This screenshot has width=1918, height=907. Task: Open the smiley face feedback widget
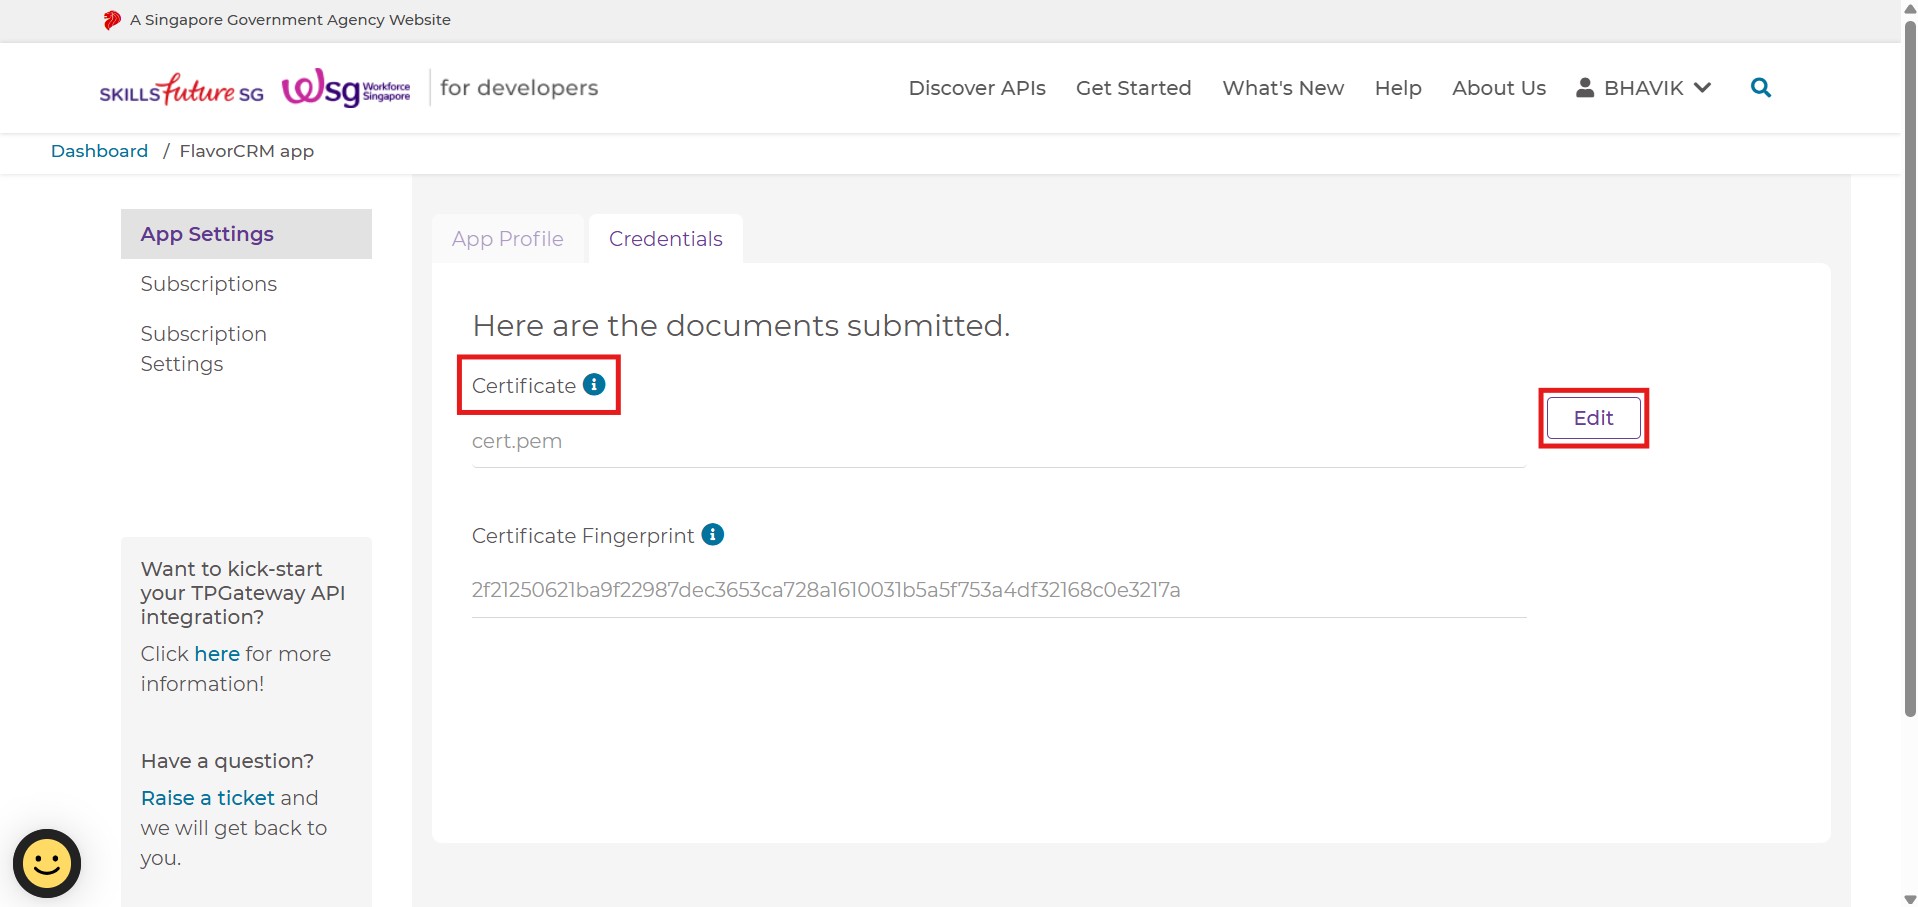pyautogui.click(x=47, y=863)
